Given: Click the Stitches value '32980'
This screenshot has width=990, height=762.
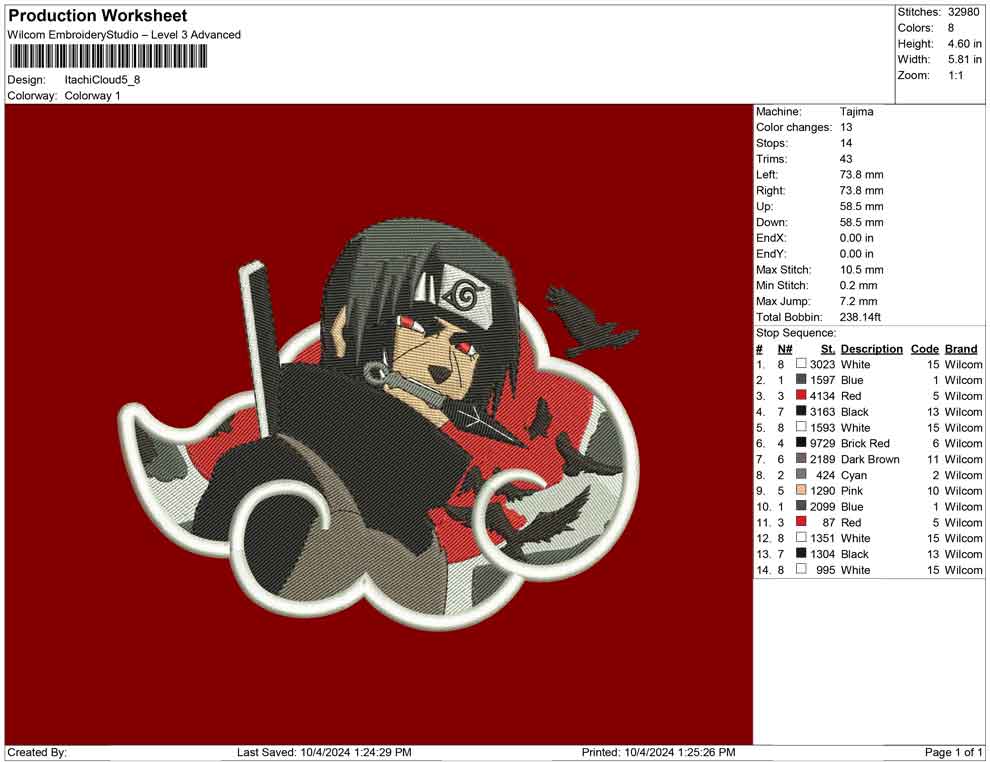Looking at the screenshot, I should click(x=963, y=12).
